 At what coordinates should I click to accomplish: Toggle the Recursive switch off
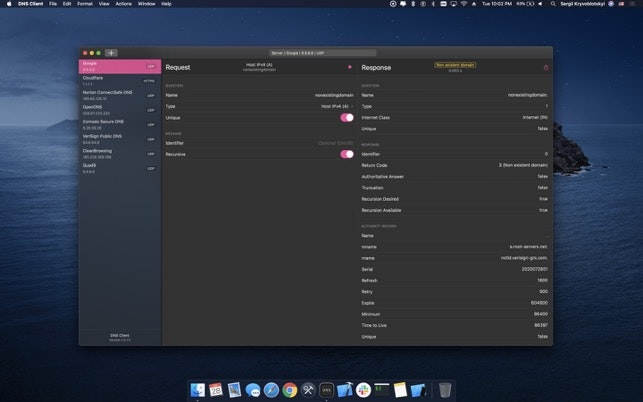click(347, 154)
